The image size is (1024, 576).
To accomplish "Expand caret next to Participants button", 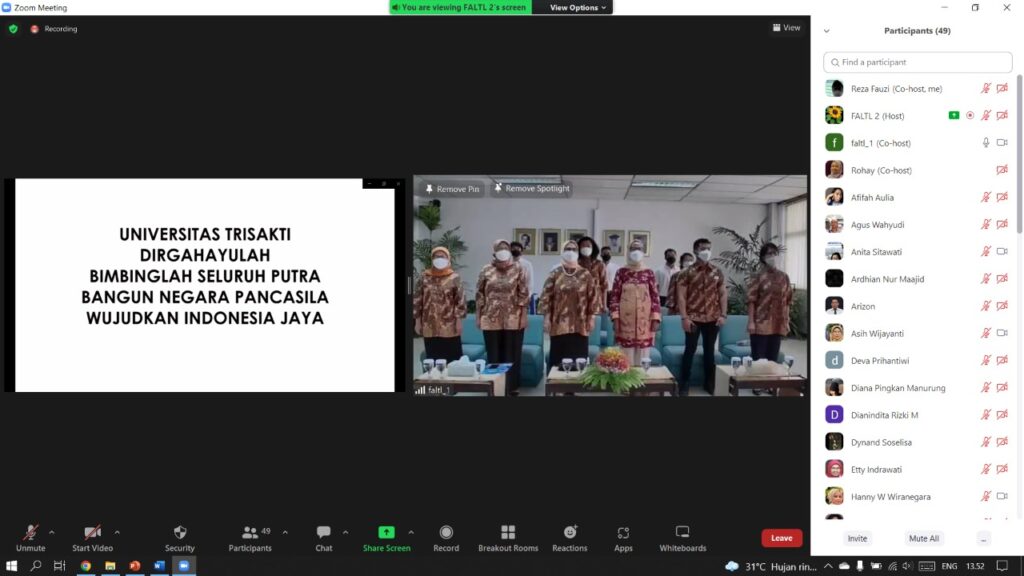I will [285, 532].
